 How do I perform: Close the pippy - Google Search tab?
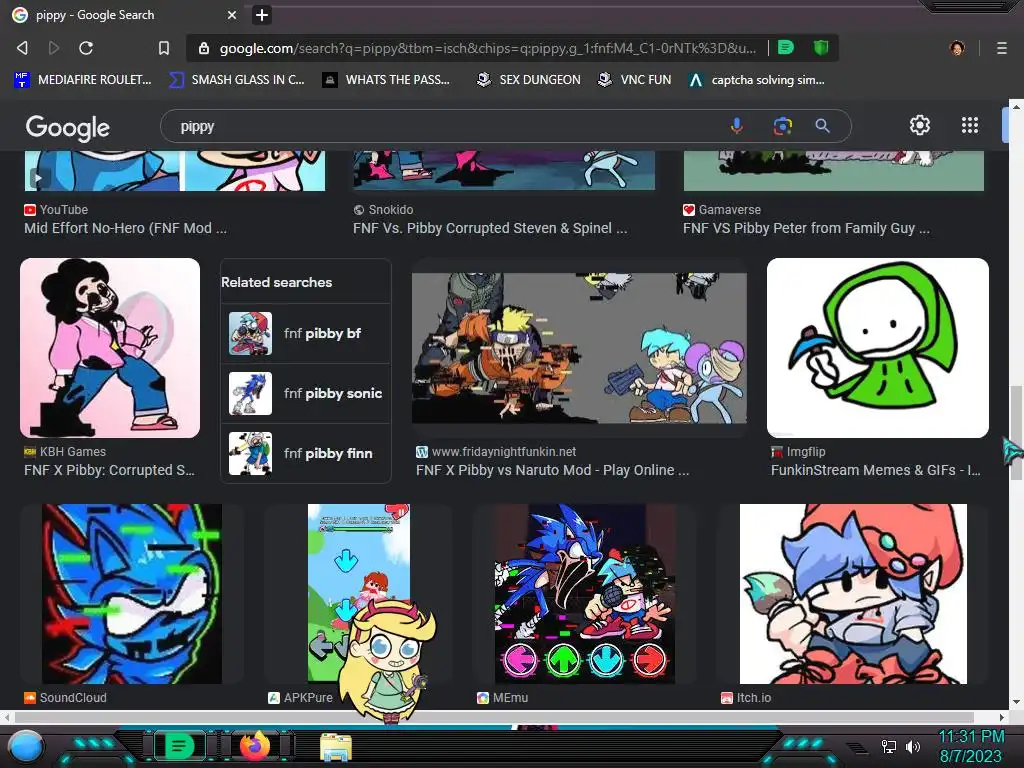point(232,14)
